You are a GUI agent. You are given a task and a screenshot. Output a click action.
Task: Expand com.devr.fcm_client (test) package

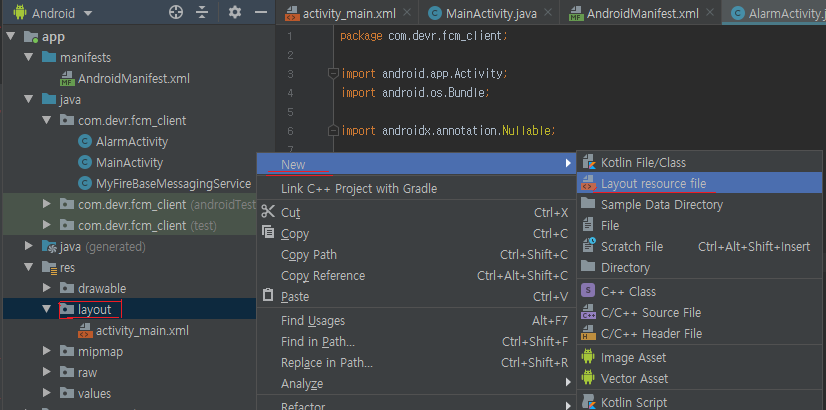(46, 226)
